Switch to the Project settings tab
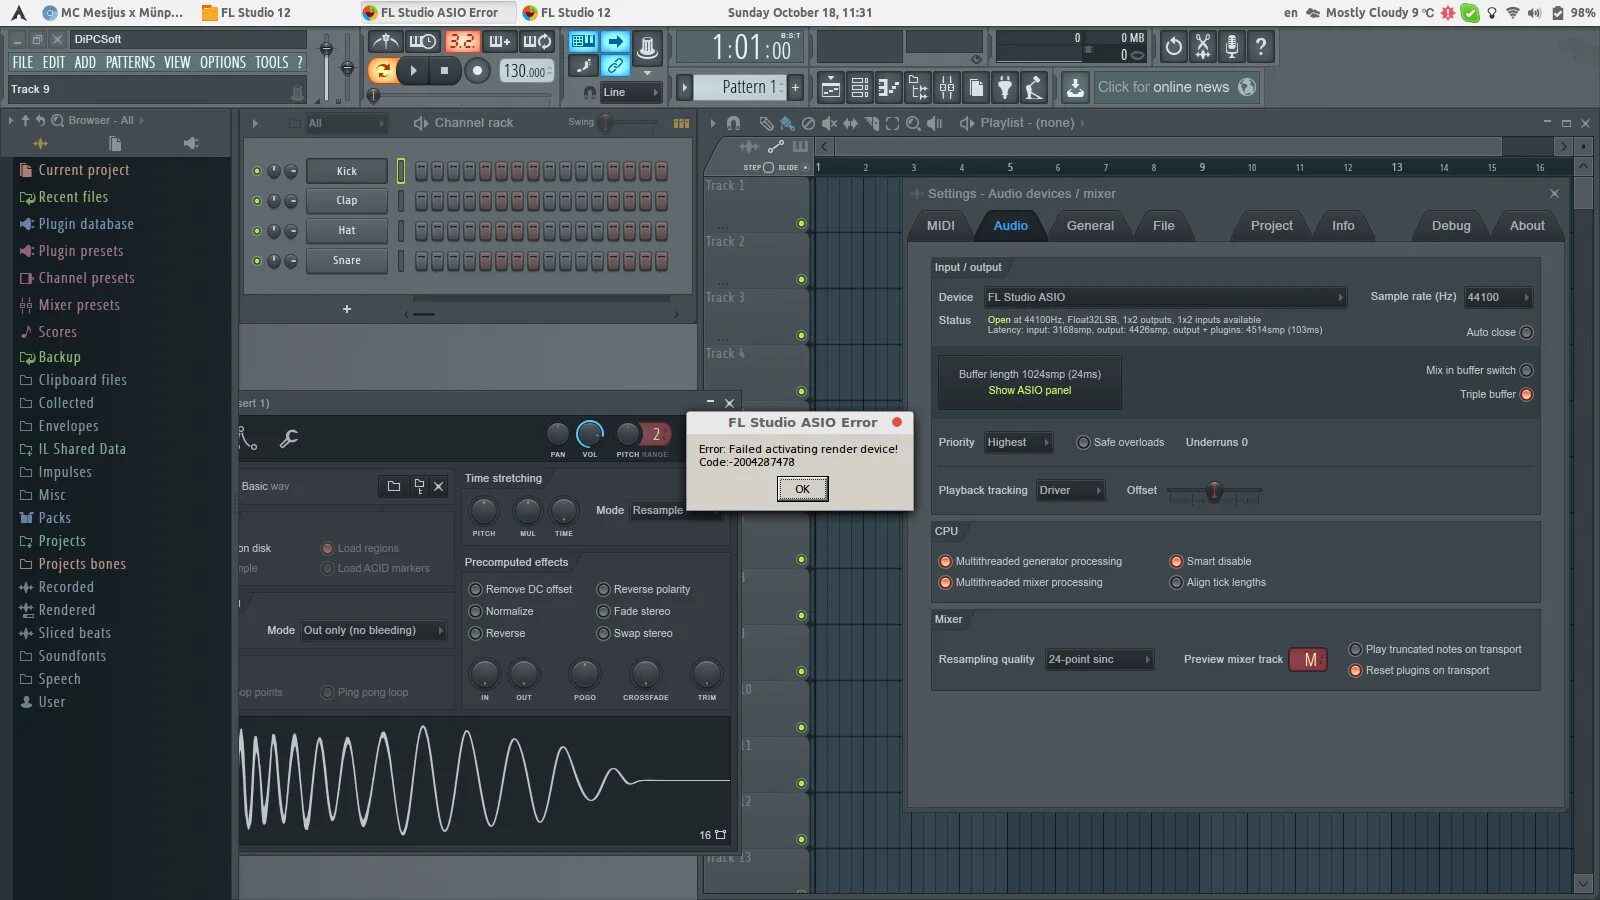1600x900 pixels. 1271,226
